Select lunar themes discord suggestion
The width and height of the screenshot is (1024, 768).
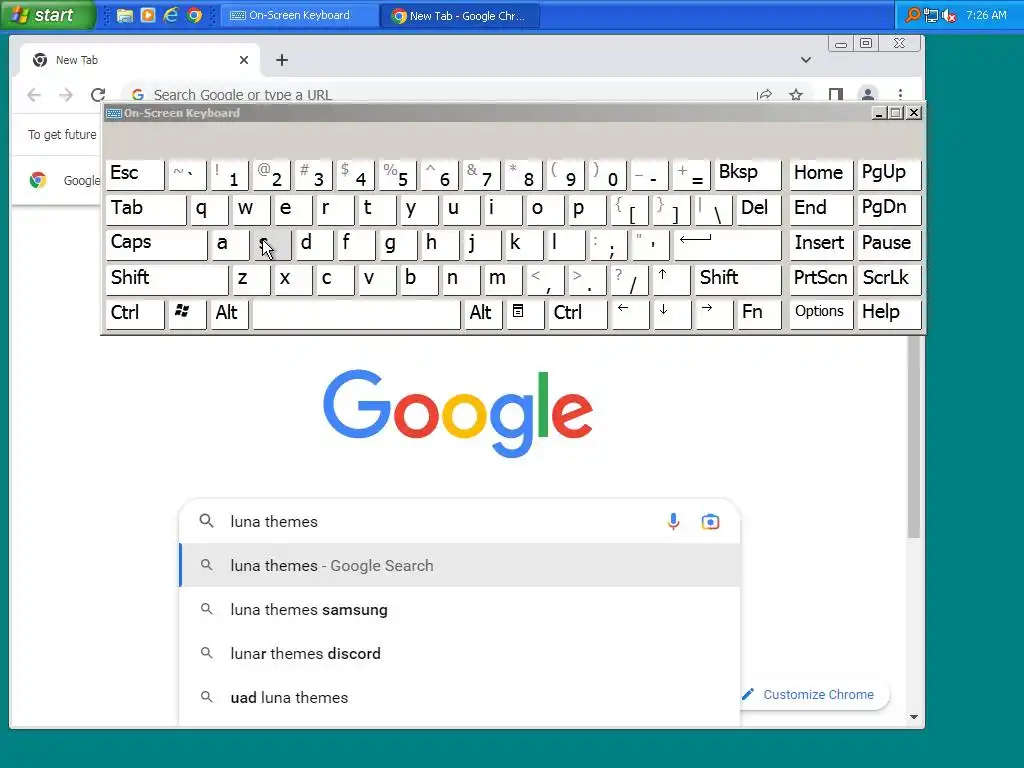tap(460, 654)
